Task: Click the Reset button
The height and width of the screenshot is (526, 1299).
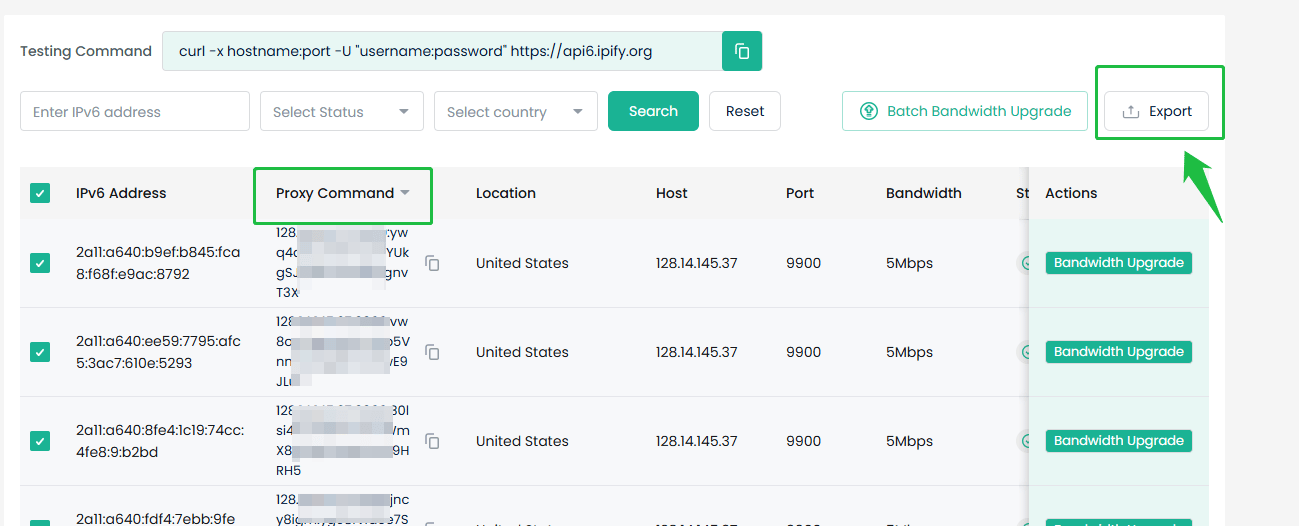Action: point(745,111)
